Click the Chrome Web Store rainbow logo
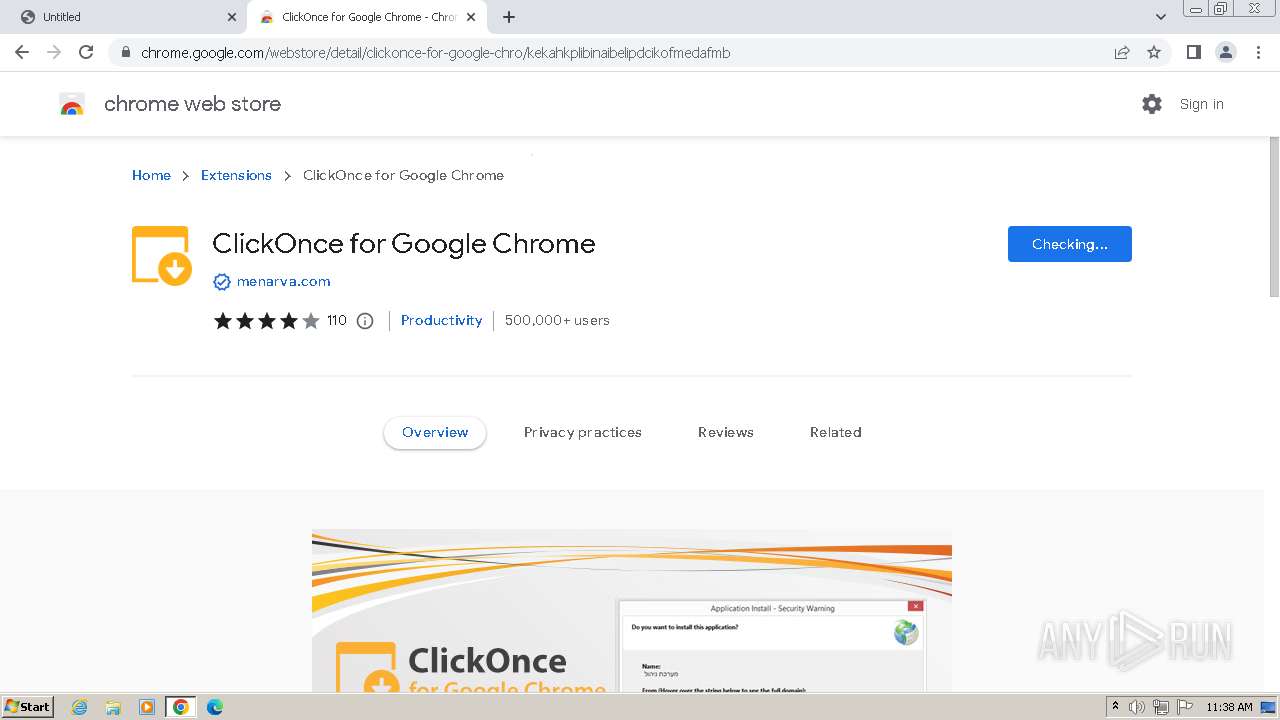This screenshot has width=1280, height=720. 72,104
